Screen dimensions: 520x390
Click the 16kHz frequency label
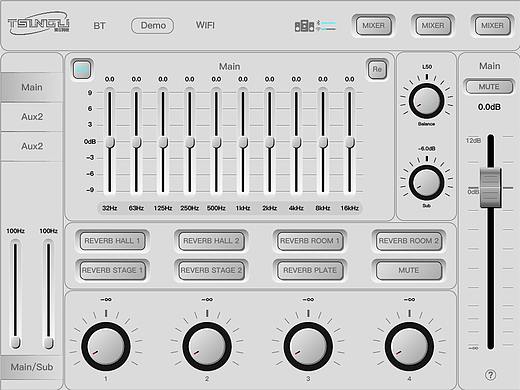tap(350, 208)
